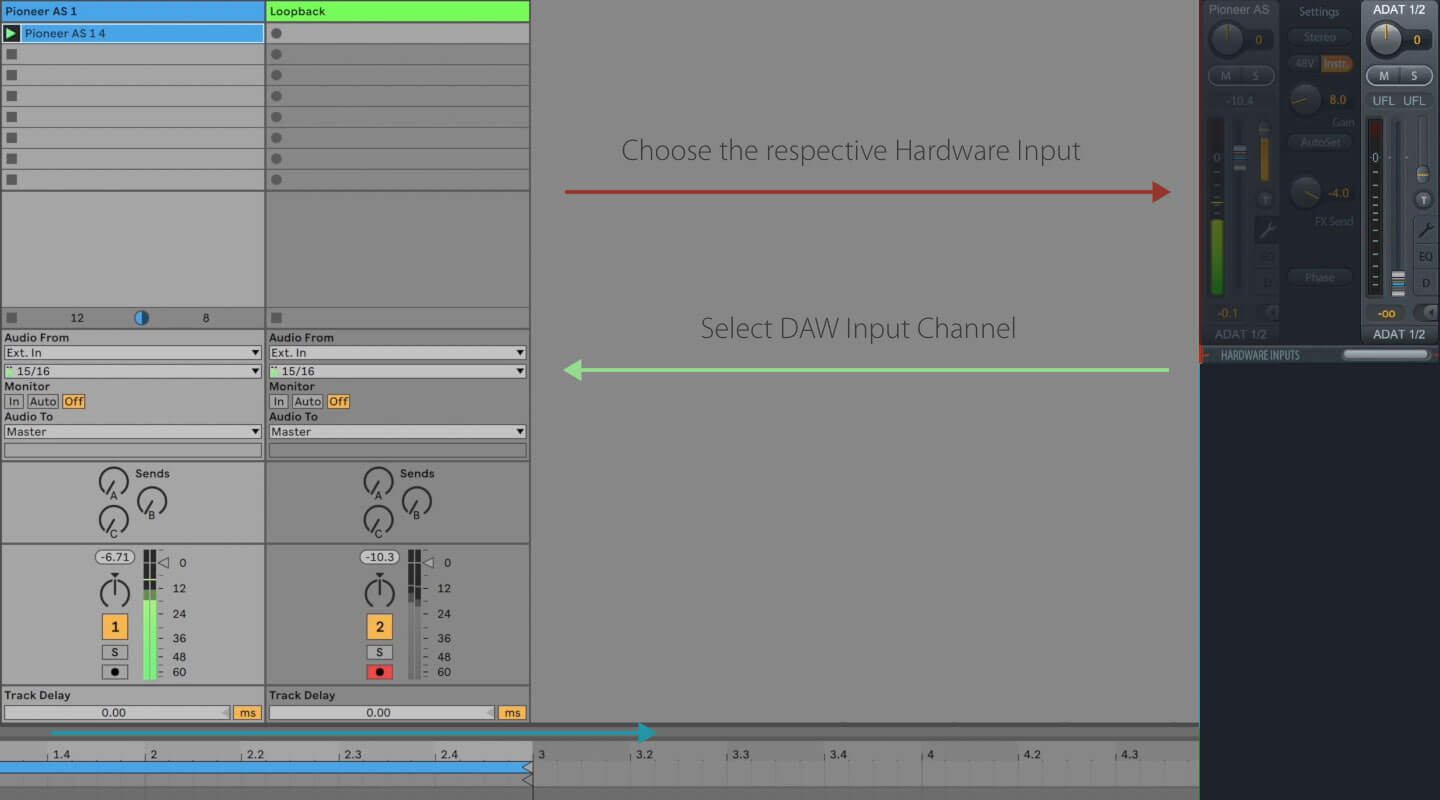Click the Gain knob in Settings panel
The width and height of the screenshot is (1440, 800).
[x=1304, y=99]
